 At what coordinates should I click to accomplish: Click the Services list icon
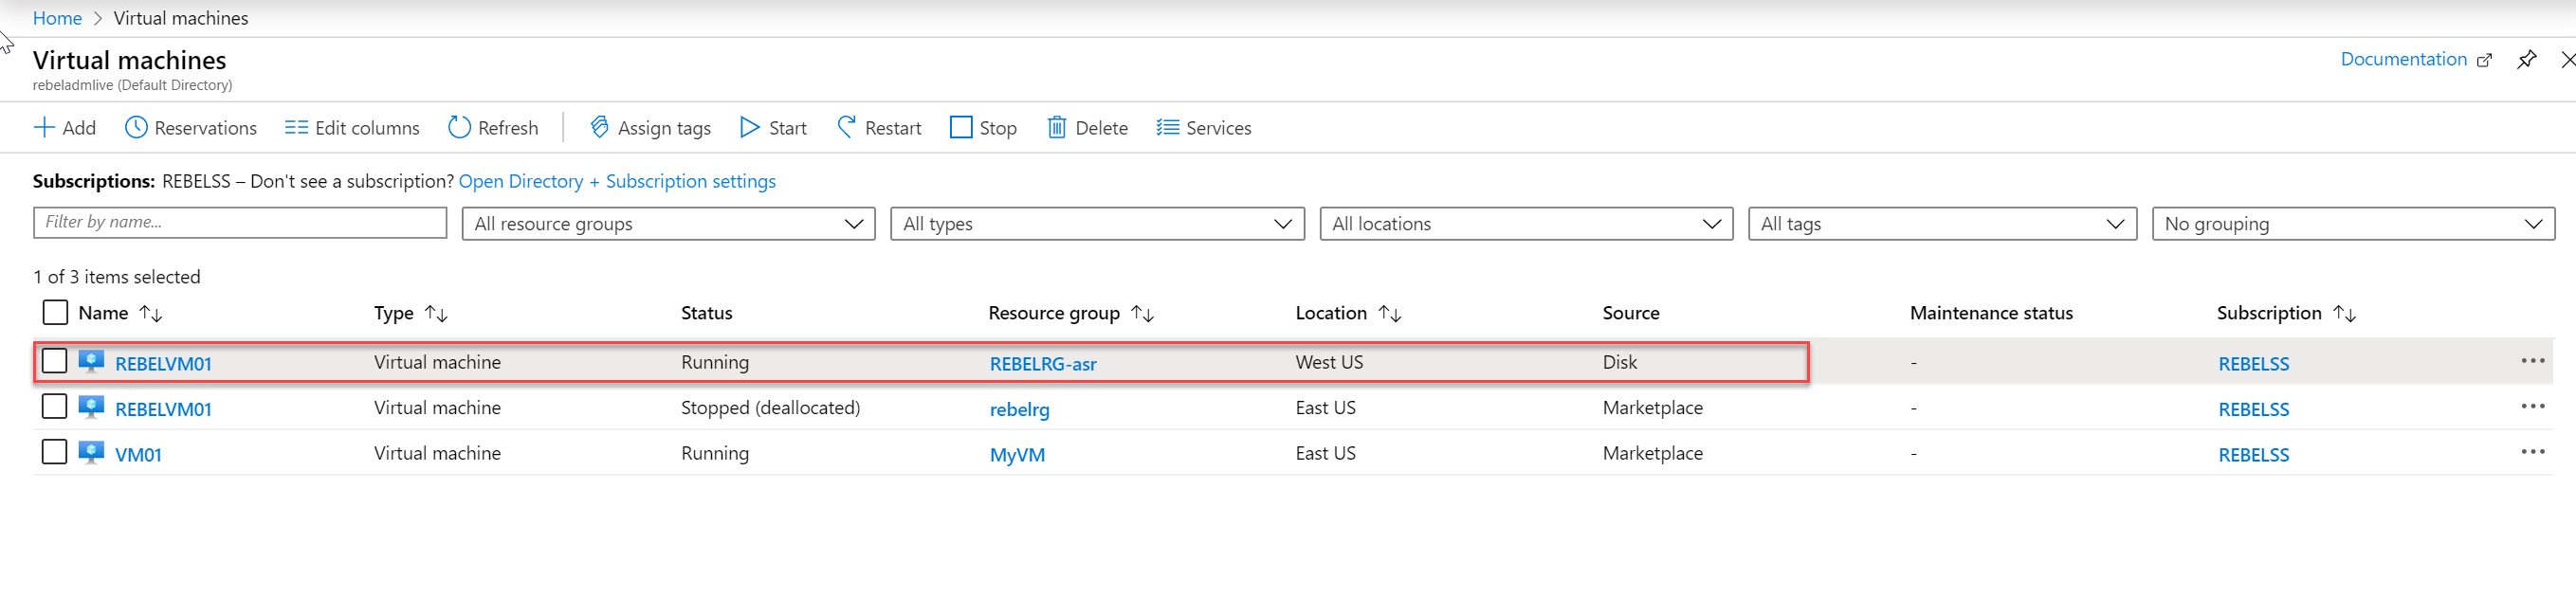pyautogui.click(x=1167, y=128)
